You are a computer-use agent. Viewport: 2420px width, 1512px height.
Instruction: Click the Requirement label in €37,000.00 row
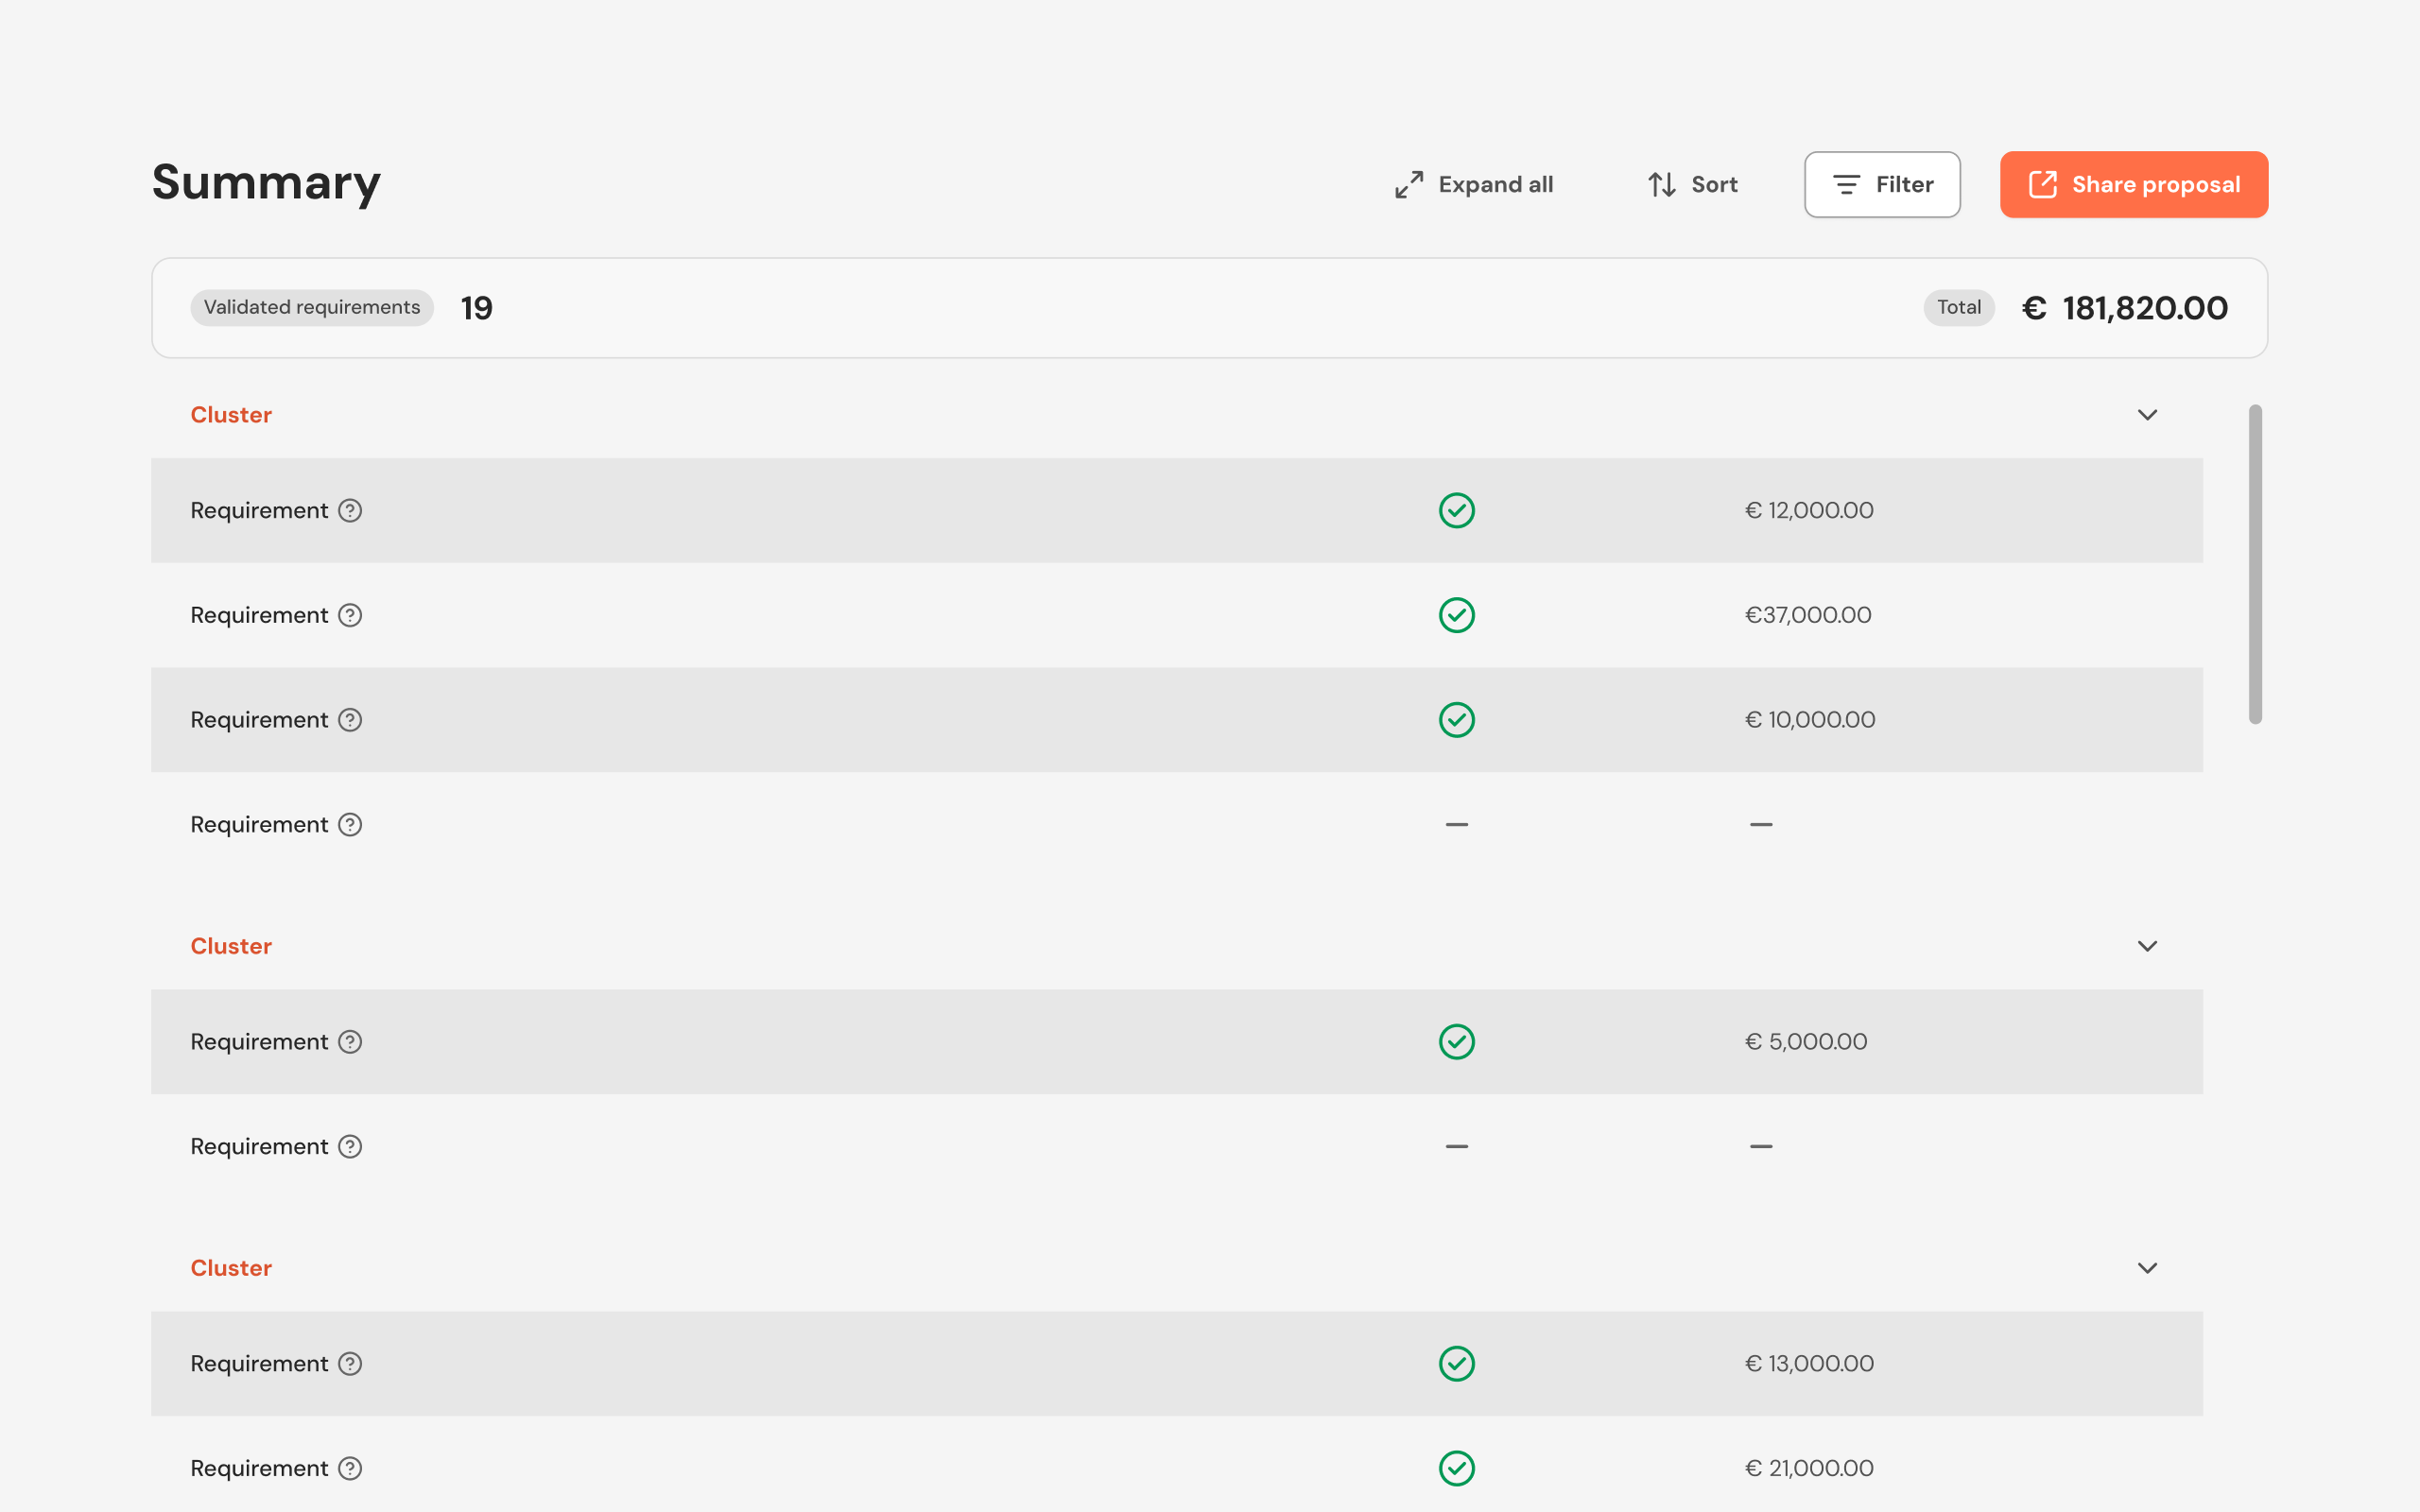pyautogui.click(x=259, y=616)
